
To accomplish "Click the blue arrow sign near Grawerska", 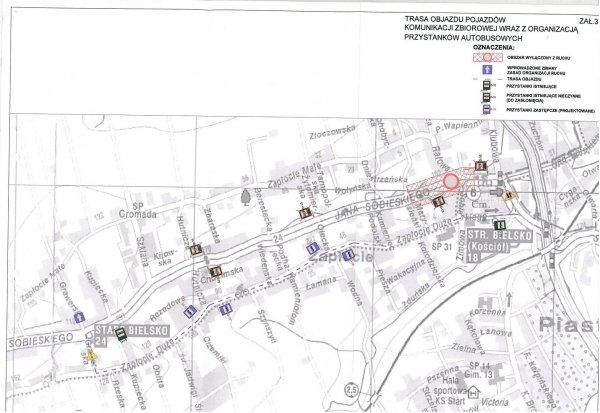I will (79, 317).
